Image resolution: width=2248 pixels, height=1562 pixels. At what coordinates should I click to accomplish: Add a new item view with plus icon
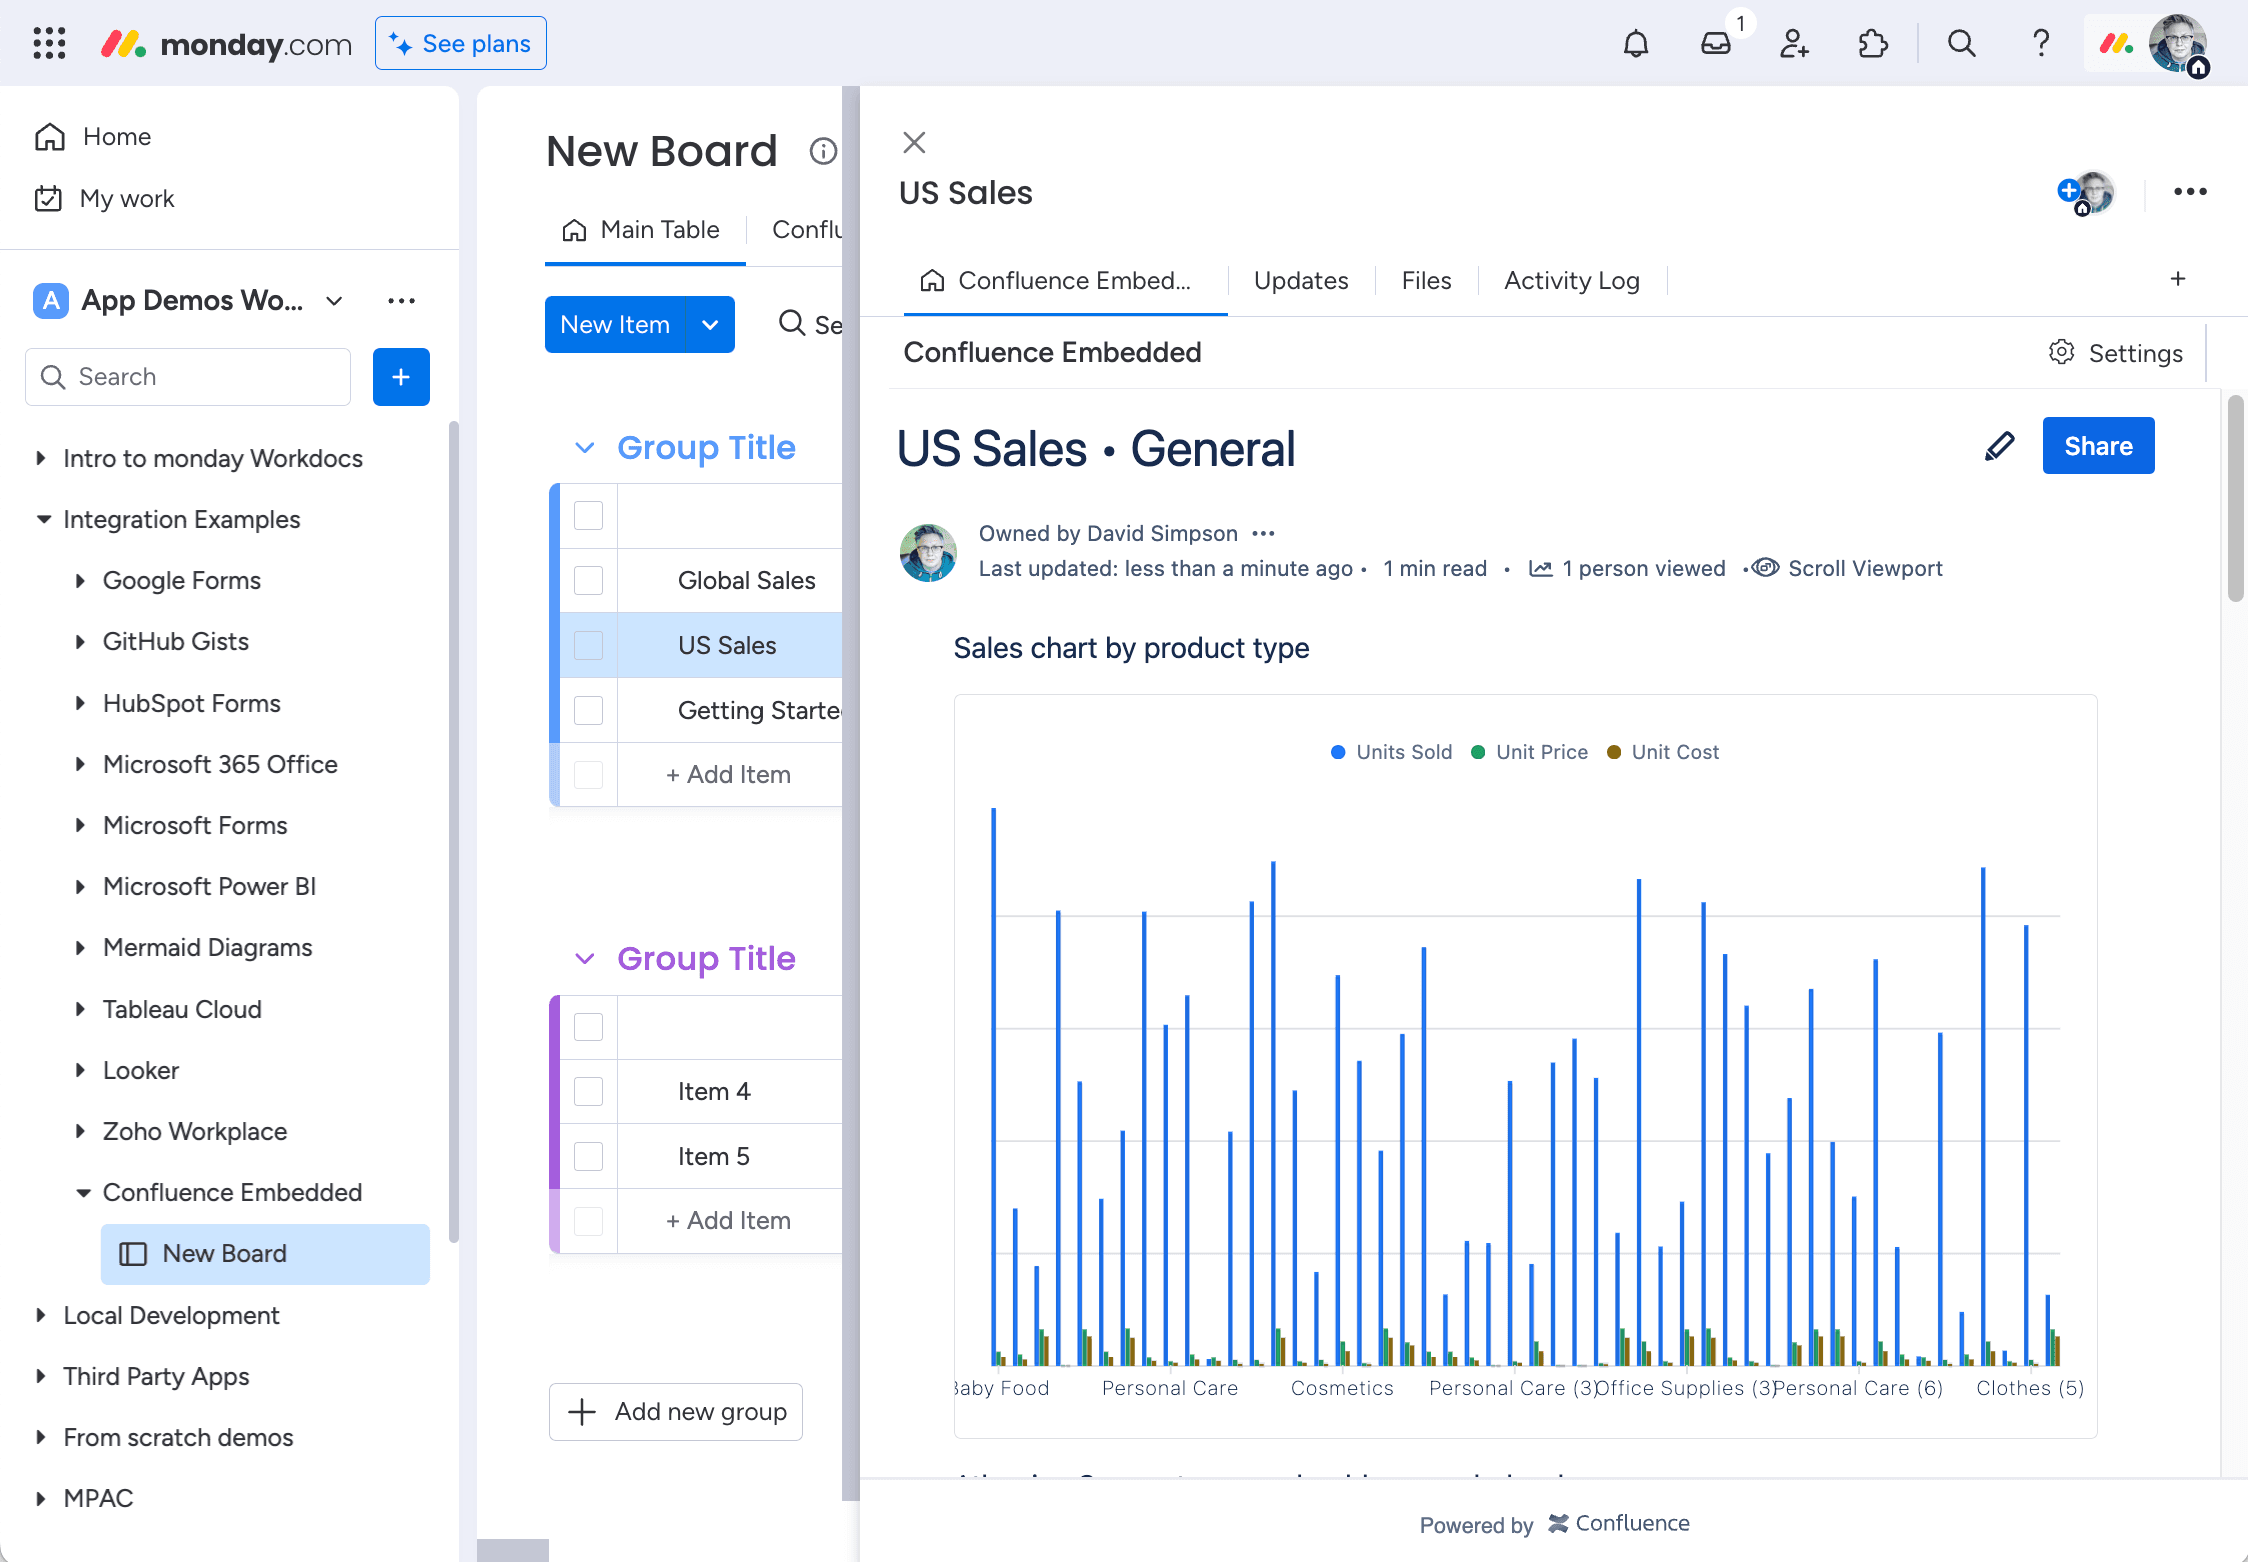(2178, 279)
